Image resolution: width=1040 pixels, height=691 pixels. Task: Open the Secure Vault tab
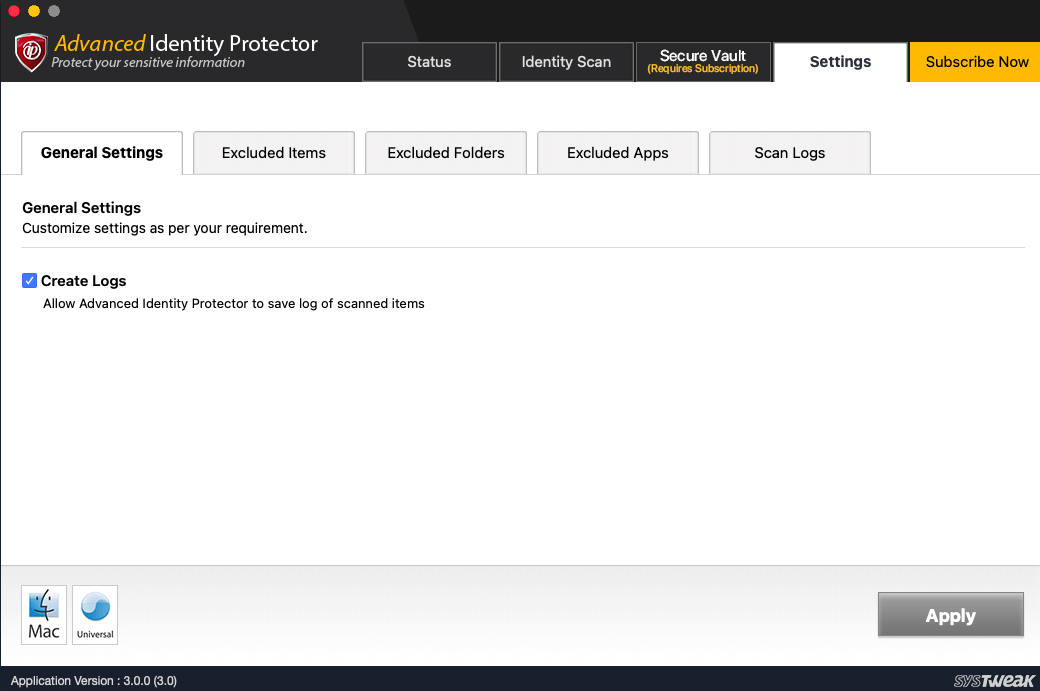(x=703, y=62)
